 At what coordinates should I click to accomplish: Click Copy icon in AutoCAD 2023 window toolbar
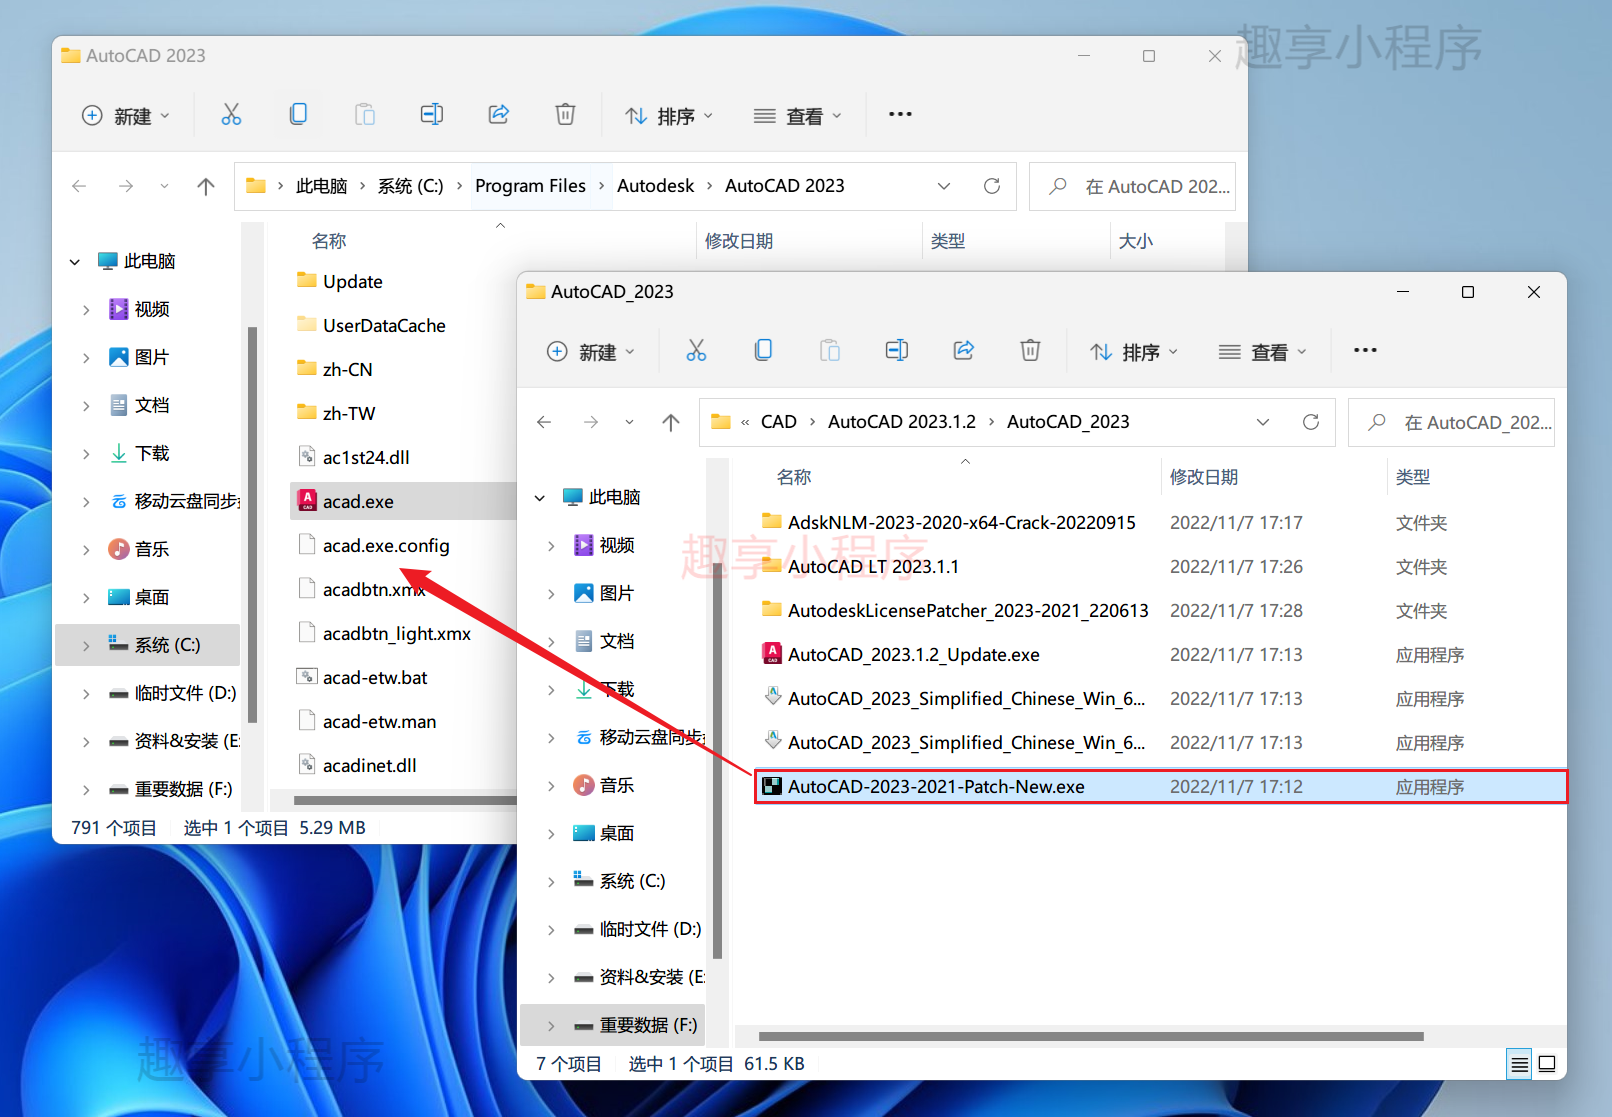[298, 115]
